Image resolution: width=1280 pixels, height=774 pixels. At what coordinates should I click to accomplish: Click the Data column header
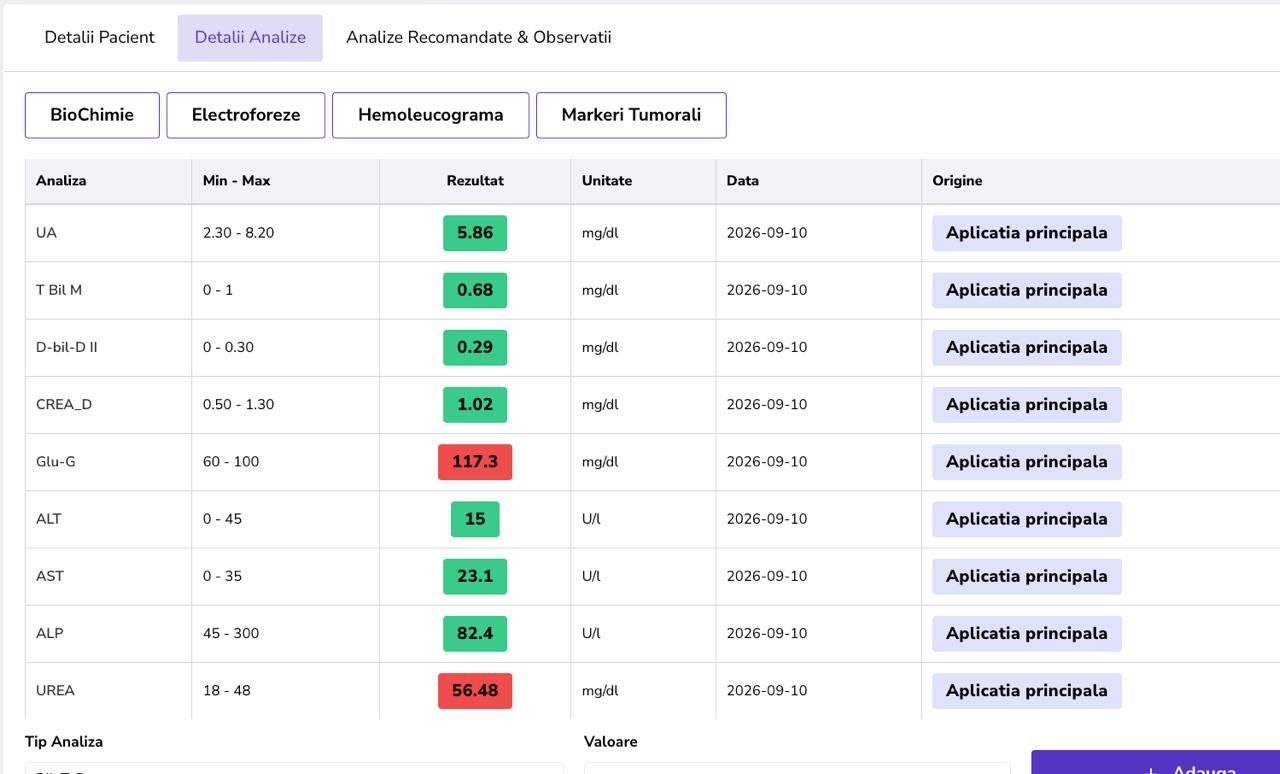click(743, 181)
